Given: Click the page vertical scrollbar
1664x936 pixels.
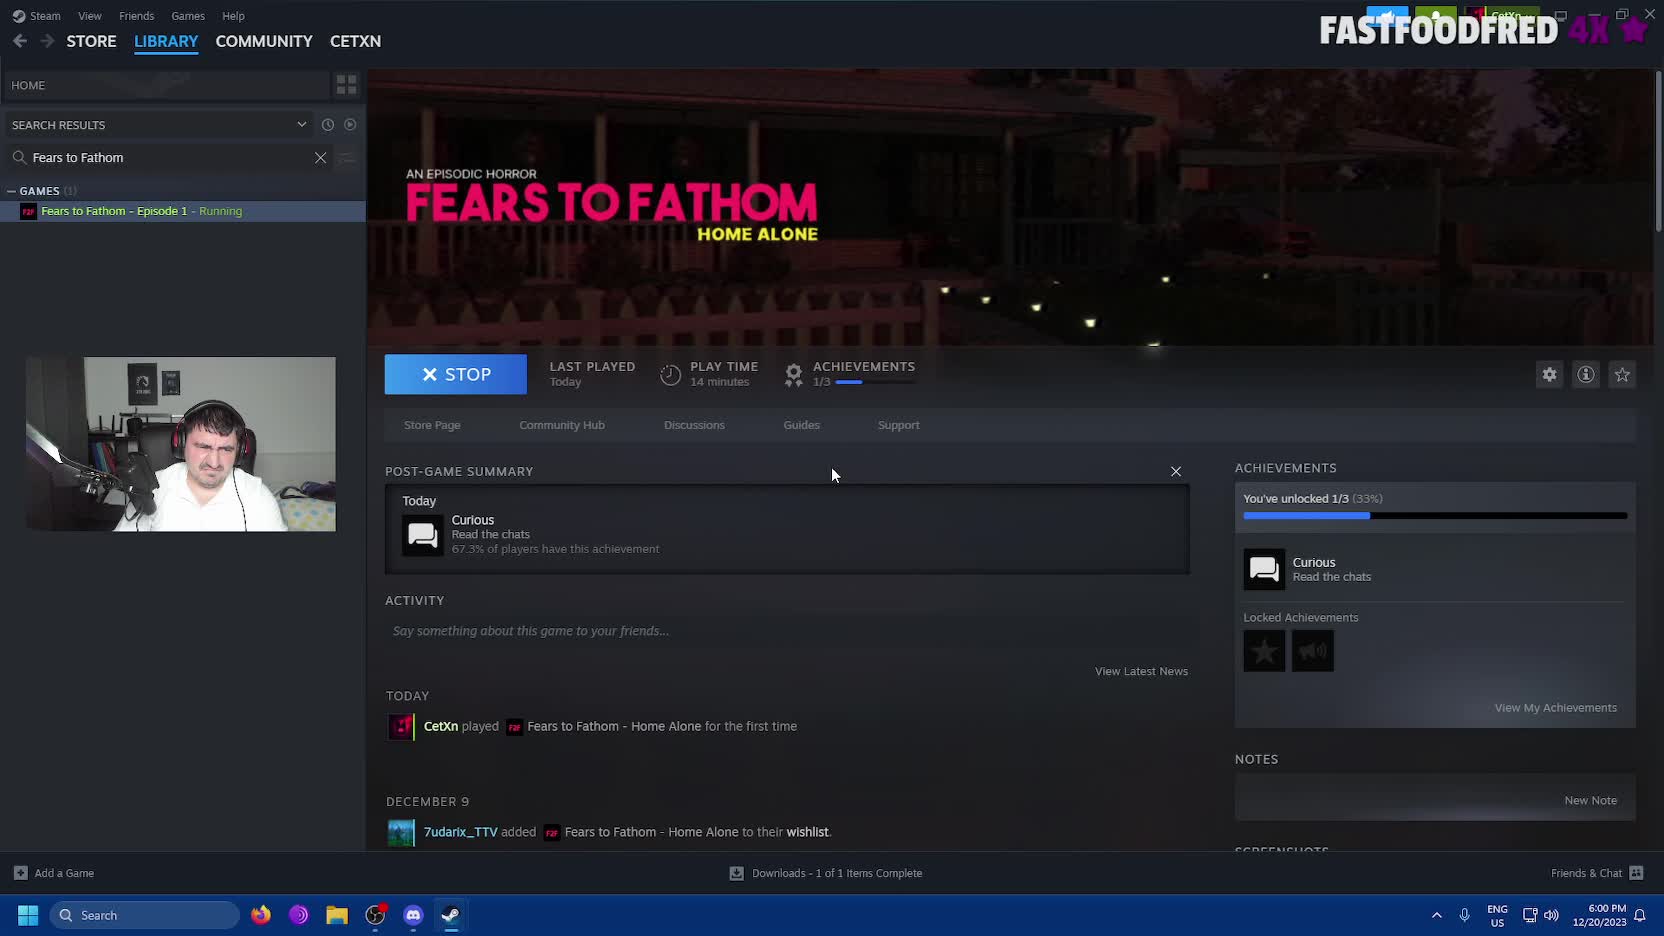Looking at the screenshot, I should (x=1657, y=152).
